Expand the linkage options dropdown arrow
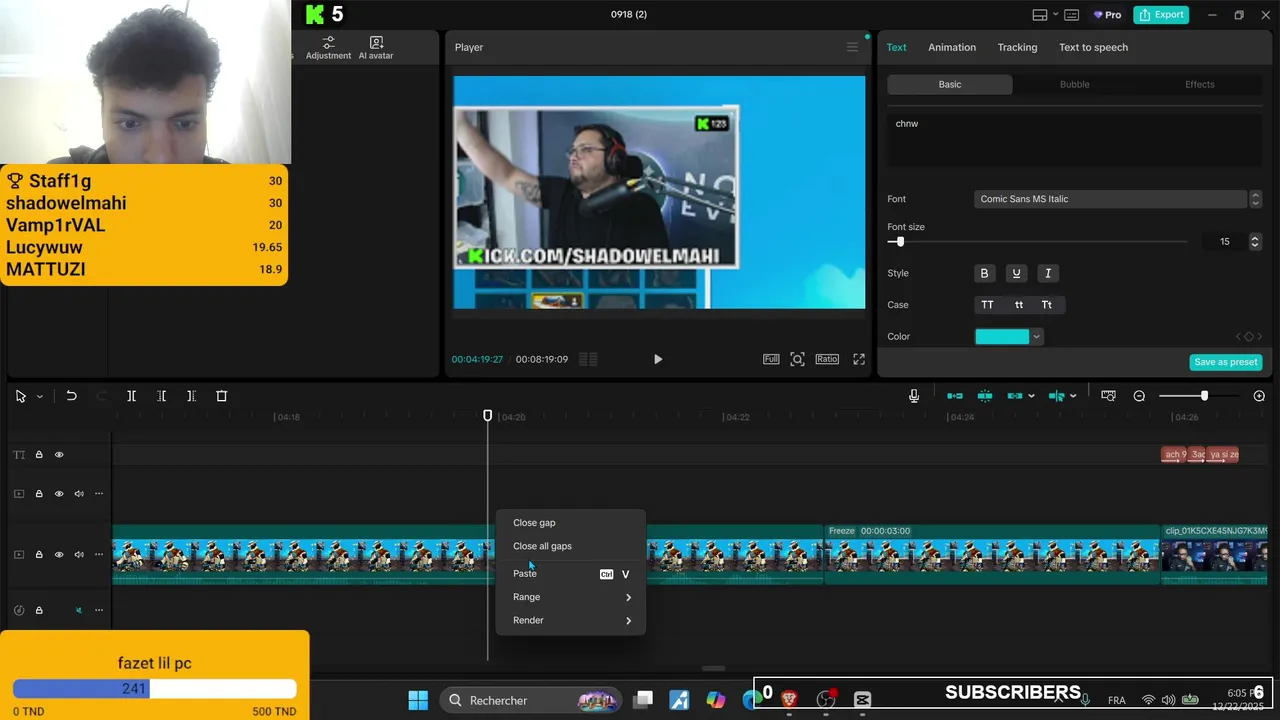This screenshot has height=720, width=1280. [1031, 396]
